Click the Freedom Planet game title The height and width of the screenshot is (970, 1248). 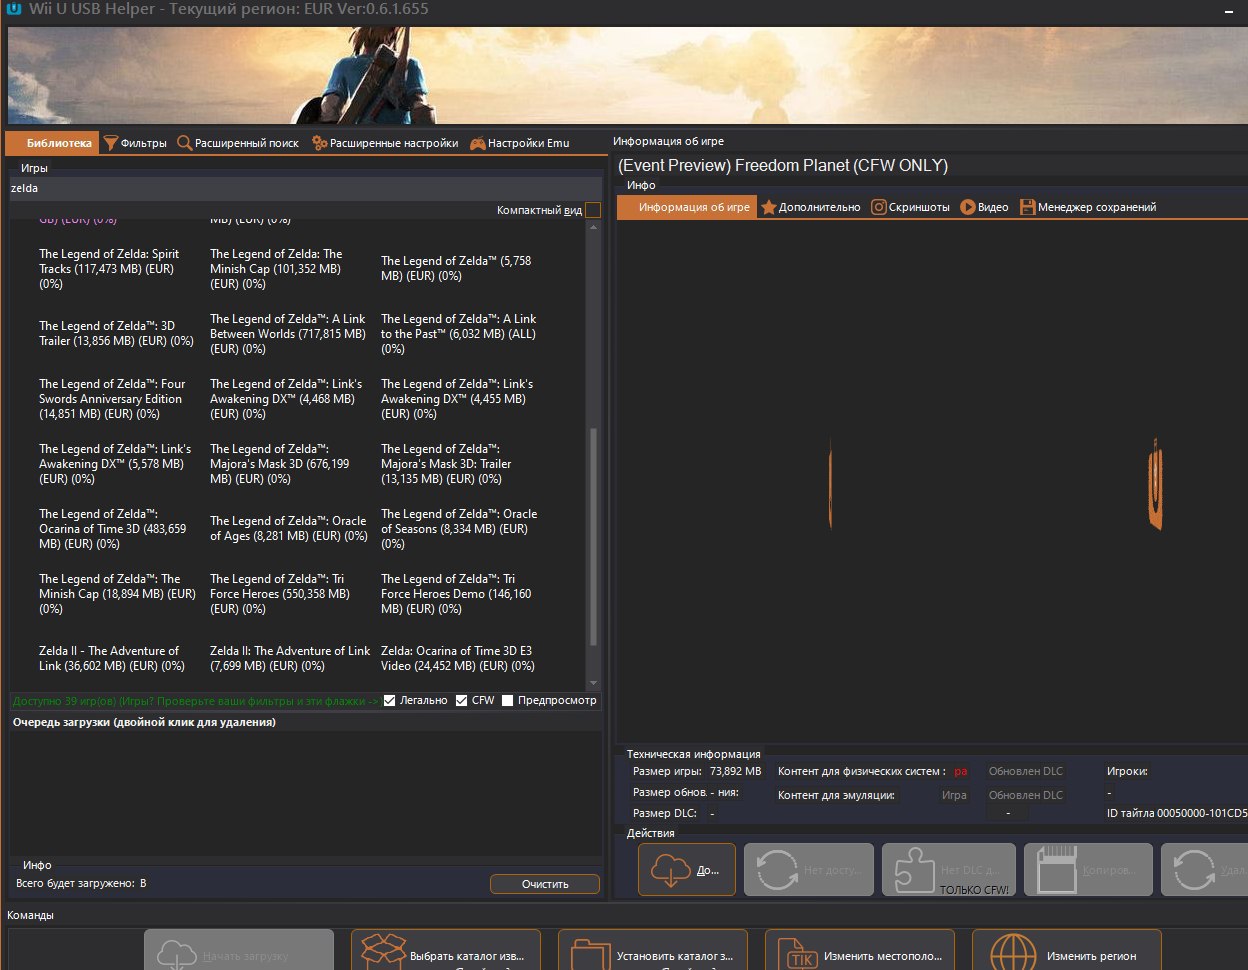coord(783,166)
